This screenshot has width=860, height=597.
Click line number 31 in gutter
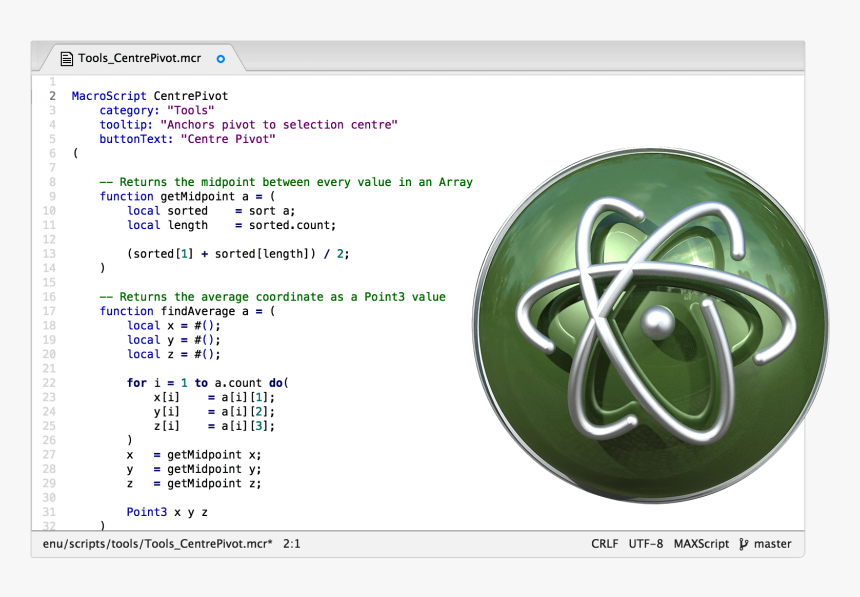click(x=49, y=512)
